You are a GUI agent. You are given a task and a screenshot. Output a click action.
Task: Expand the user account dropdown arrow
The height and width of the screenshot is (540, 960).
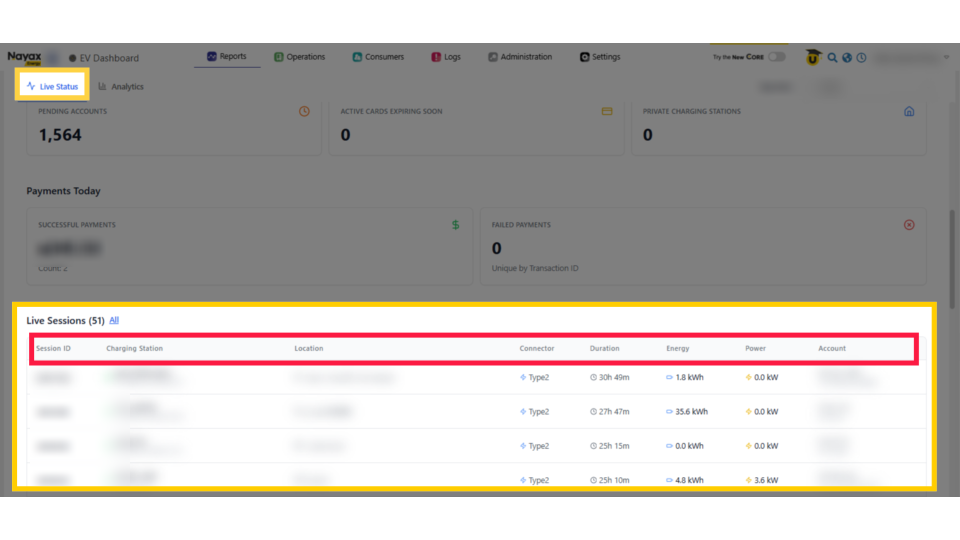946,58
